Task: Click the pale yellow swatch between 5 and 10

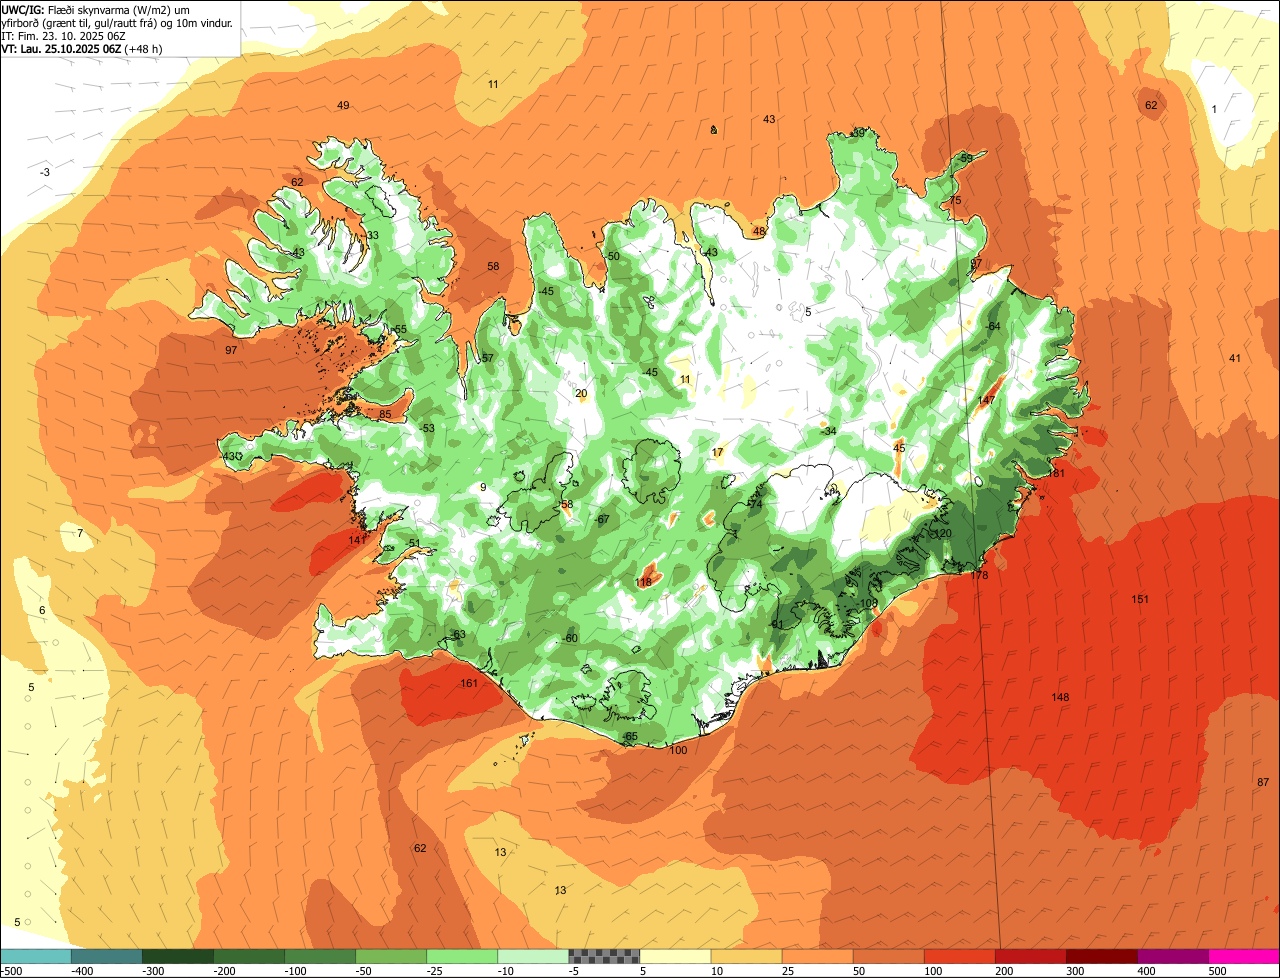Action: (x=675, y=957)
